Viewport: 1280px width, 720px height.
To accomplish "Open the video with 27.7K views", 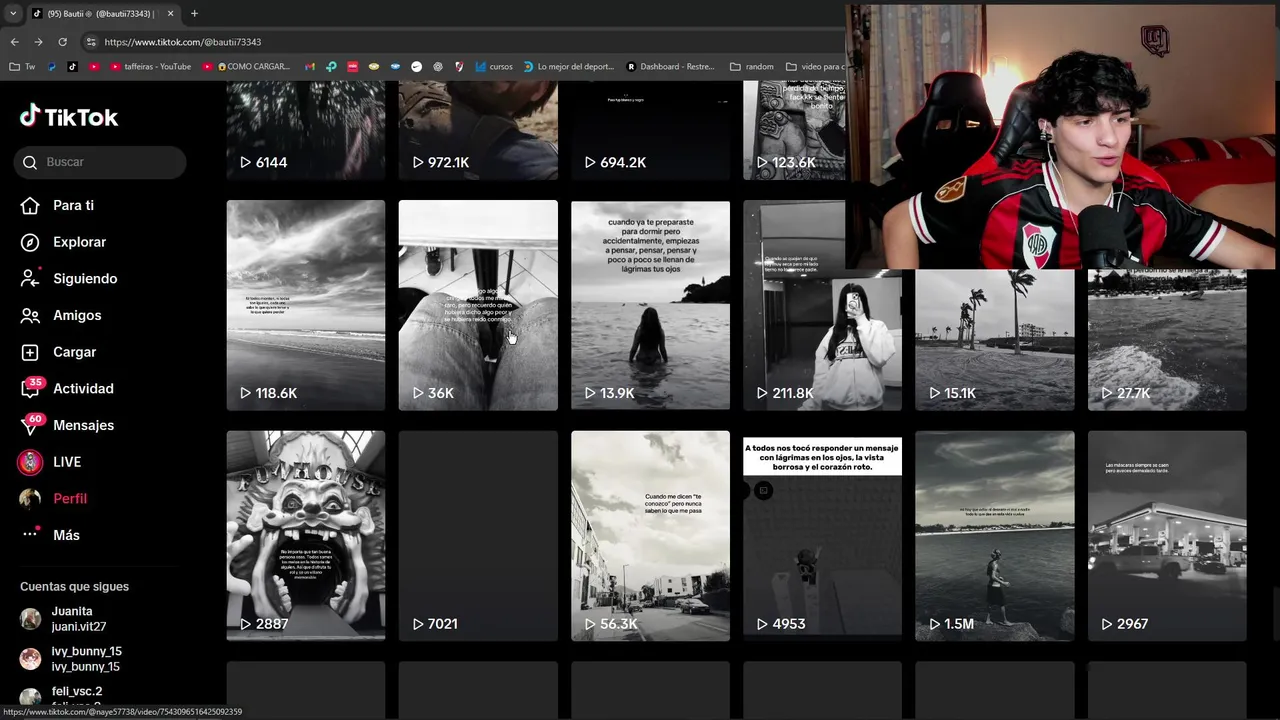I will (1167, 340).
